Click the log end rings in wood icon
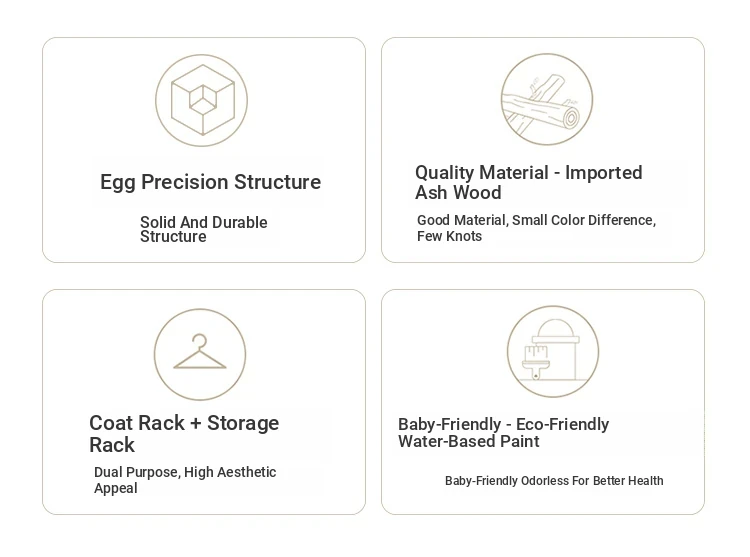This screenshot has height=557, width=750. tap(571, 119)
